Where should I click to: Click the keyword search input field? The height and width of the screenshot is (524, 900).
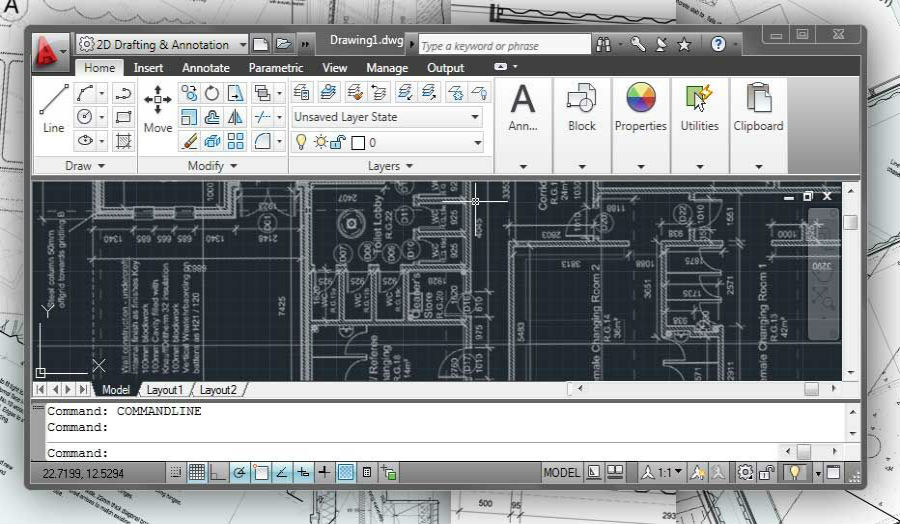click(x=505, y=46)
